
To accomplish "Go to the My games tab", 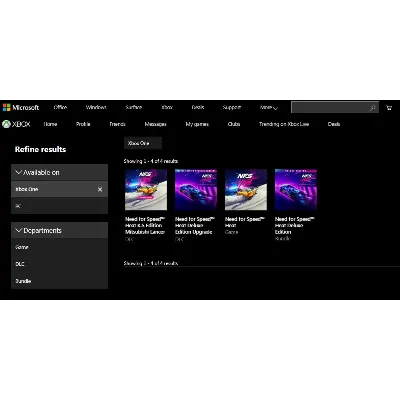I will [x=197, y=124].
